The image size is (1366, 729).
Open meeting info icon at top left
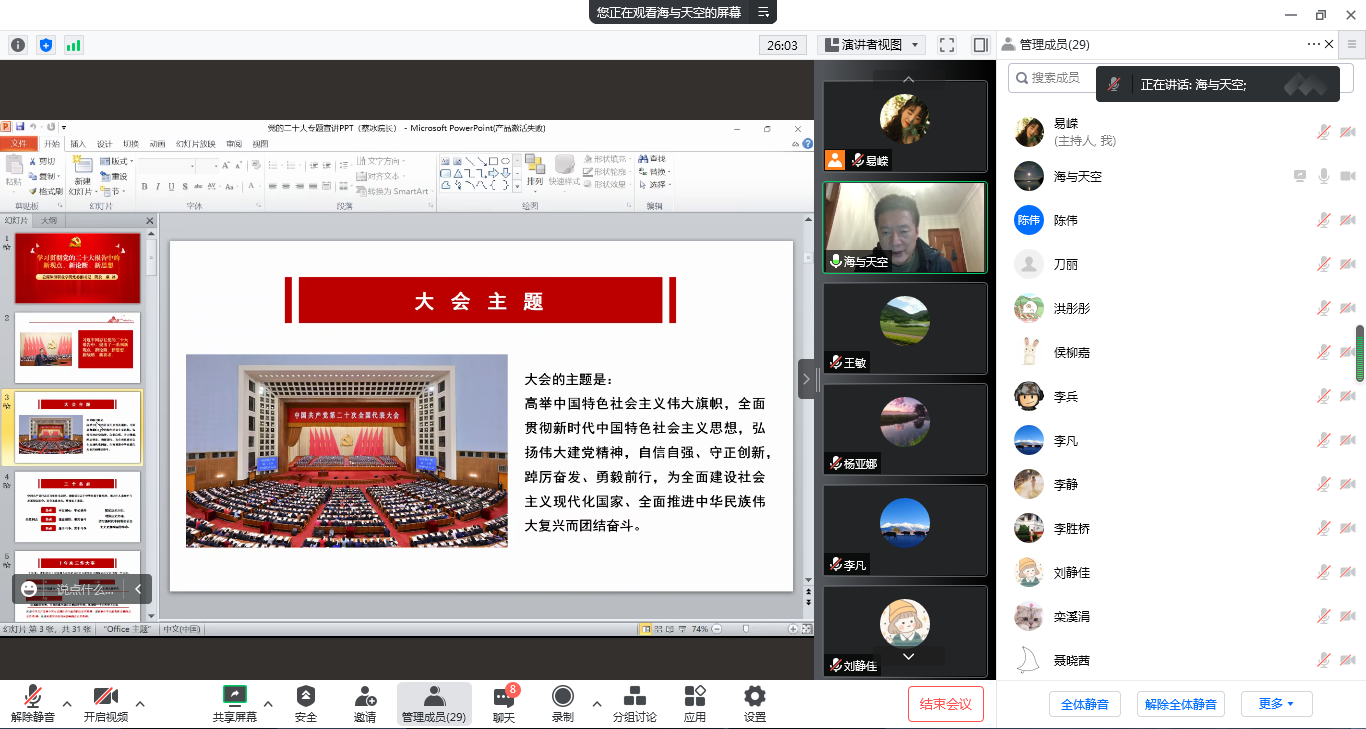18,45
